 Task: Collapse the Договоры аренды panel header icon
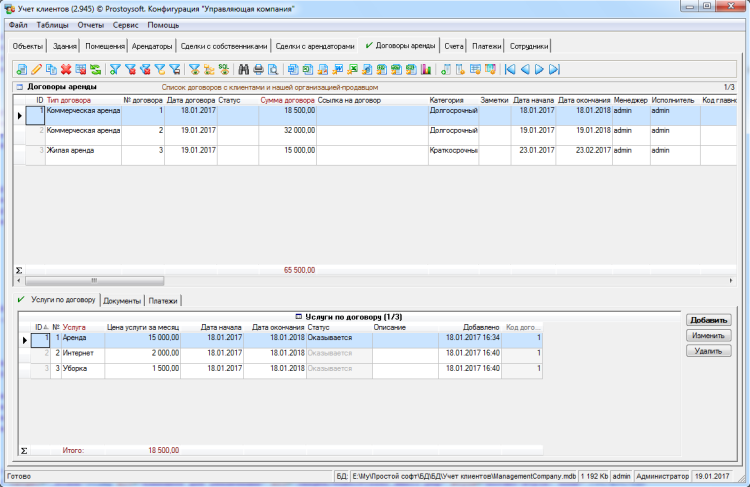click(x=18, y=88)
